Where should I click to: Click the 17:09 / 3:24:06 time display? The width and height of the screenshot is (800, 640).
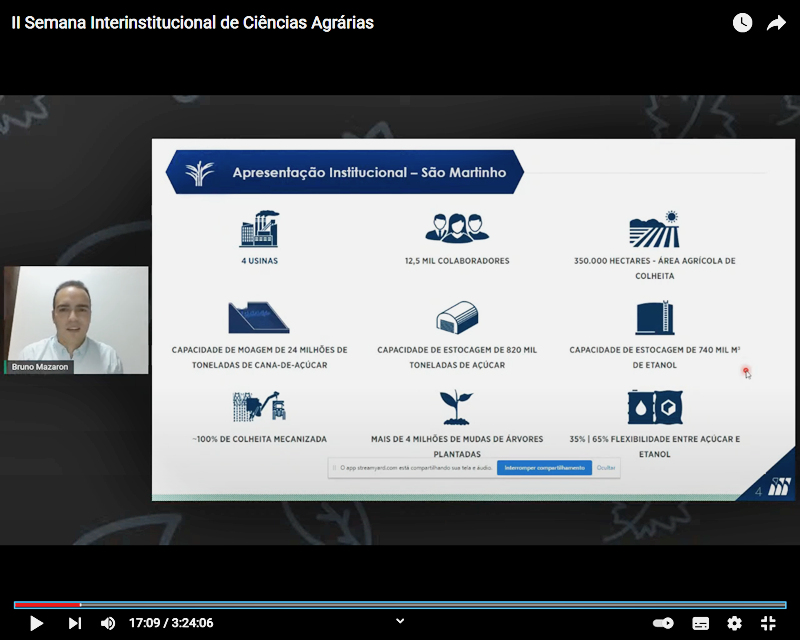click(171, 623)
